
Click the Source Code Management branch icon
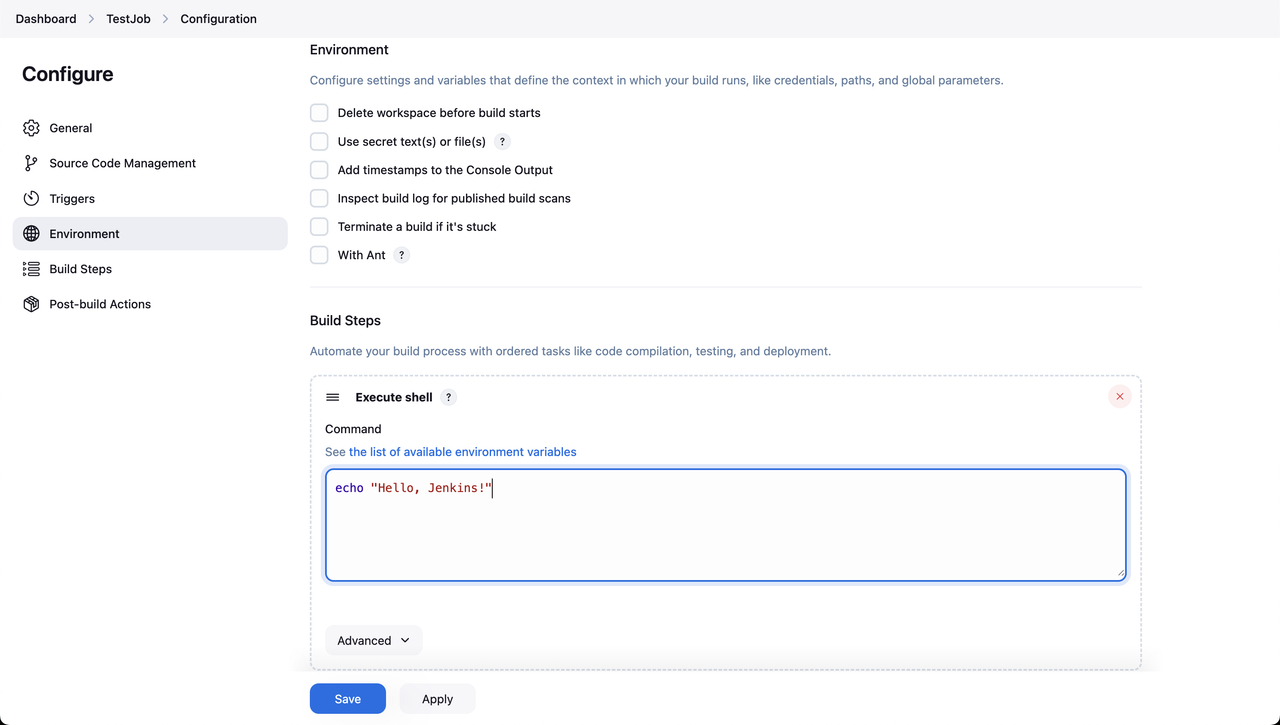pos(31,163)
